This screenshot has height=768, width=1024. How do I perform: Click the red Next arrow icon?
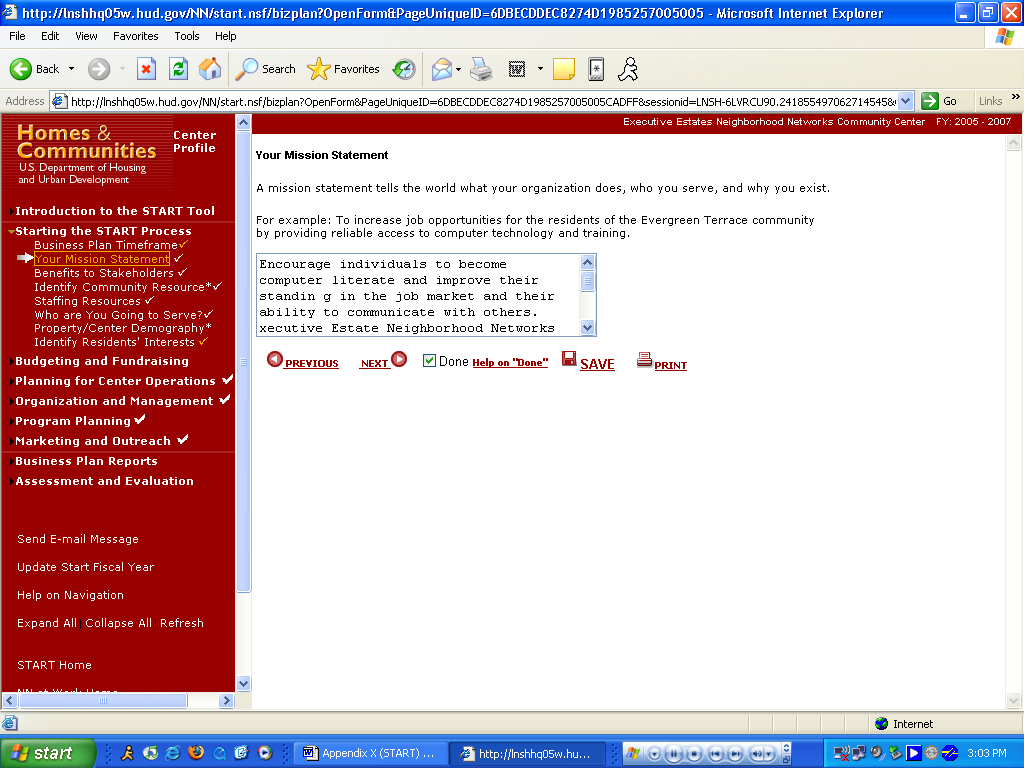point(399,359)
